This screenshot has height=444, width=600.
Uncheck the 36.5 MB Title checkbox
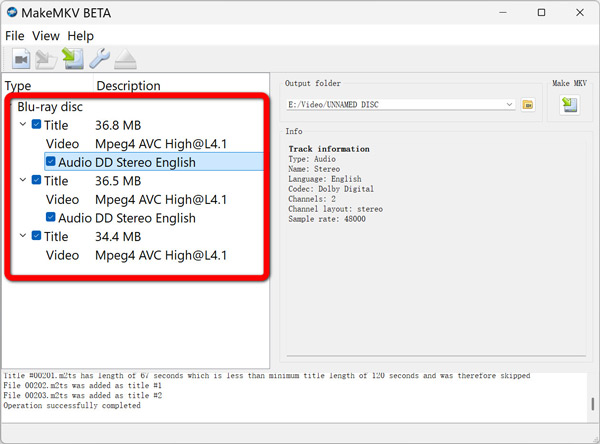tap(36, 180)
